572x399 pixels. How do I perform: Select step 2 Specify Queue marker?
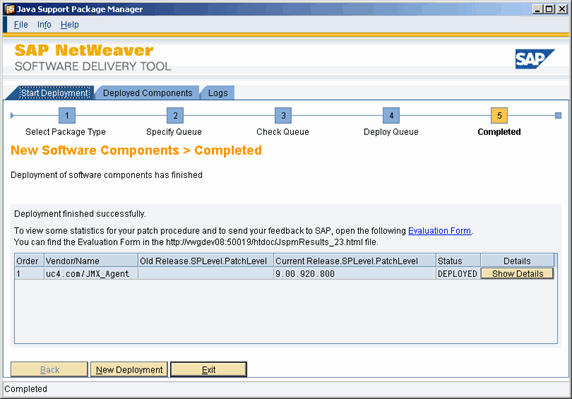tap(175, 116)
